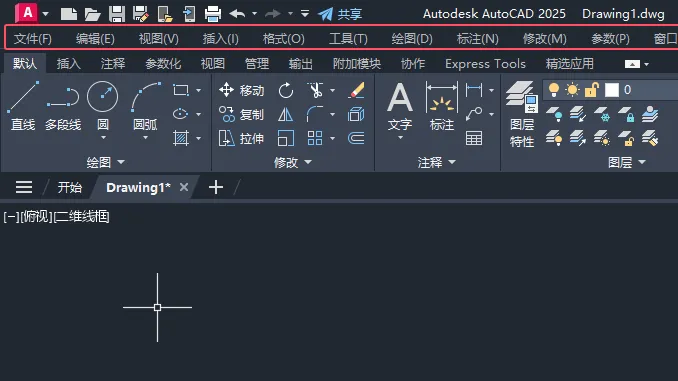678x381 pixels.
Task: Switch to the 注释 ribbon tab
Action: coord(113,64)
